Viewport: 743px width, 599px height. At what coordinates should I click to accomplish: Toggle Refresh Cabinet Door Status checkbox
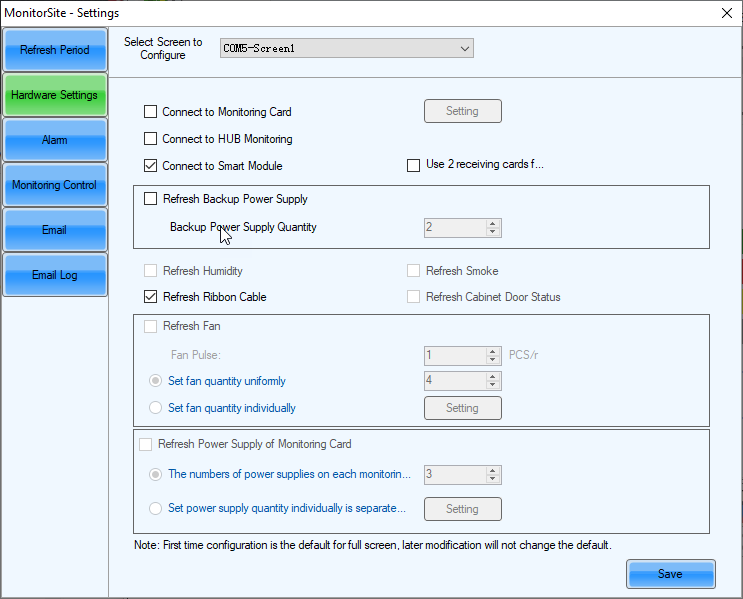pyautogui.click(x=413, y=297)
